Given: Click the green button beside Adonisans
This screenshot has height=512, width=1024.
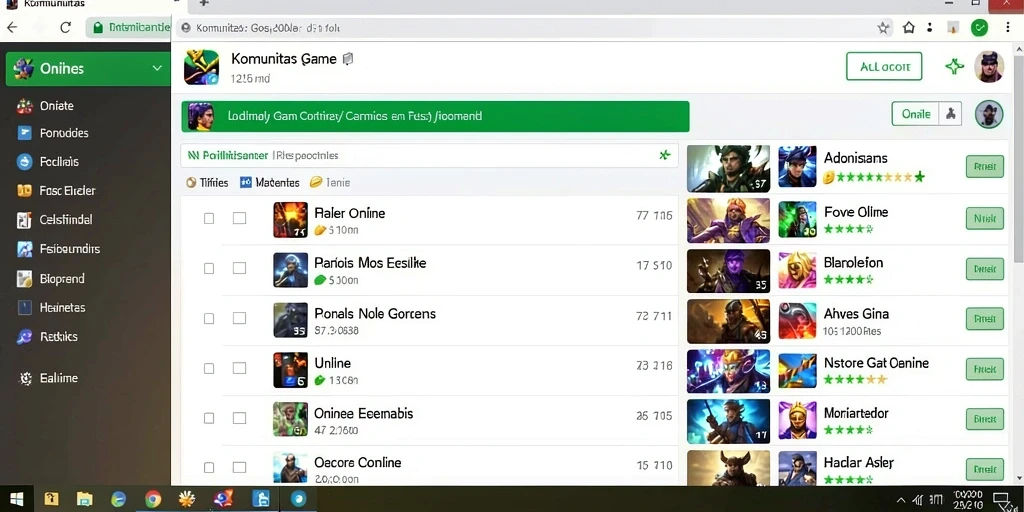Looking at the screenshot, I should point(984,167).
